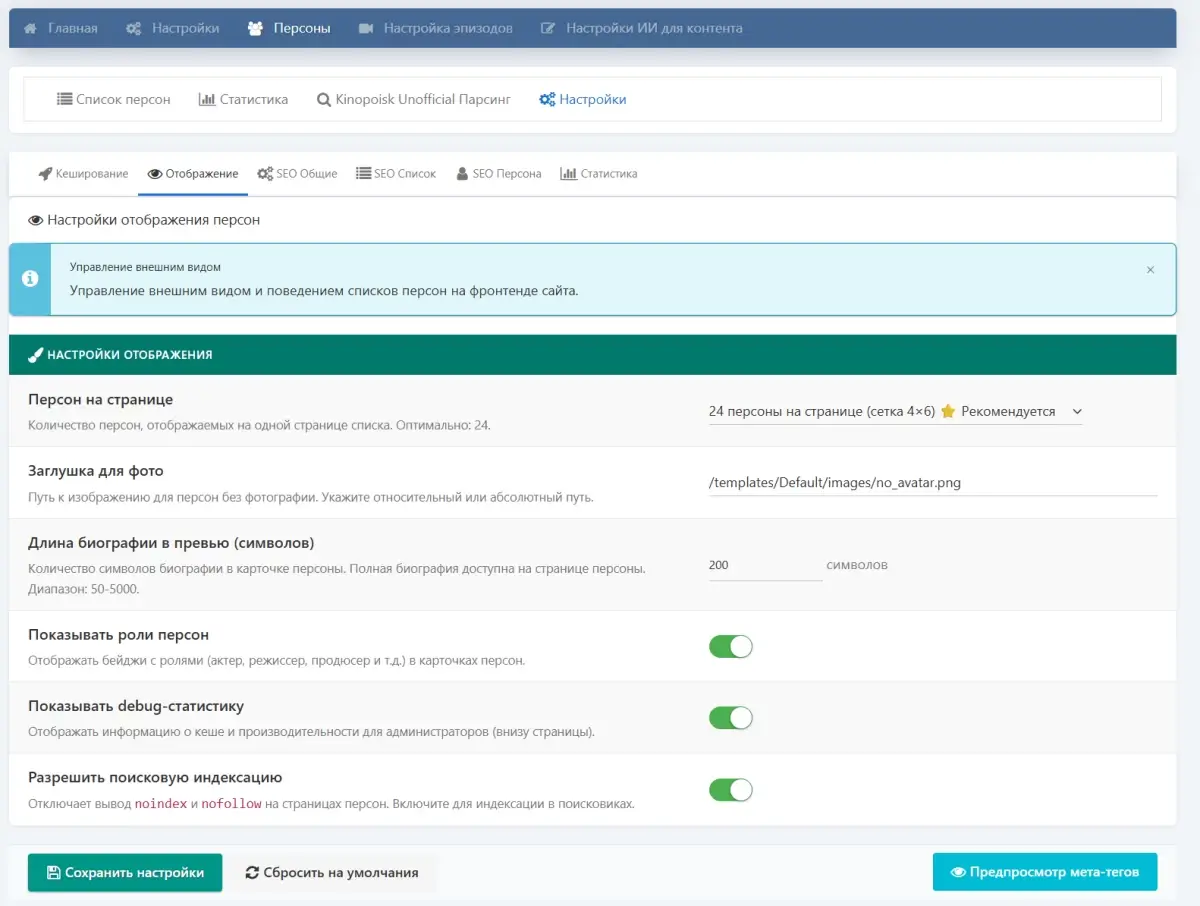Click the list icon beside Список персон
This screenshot has width=1200, height=906.
point(65,99)
